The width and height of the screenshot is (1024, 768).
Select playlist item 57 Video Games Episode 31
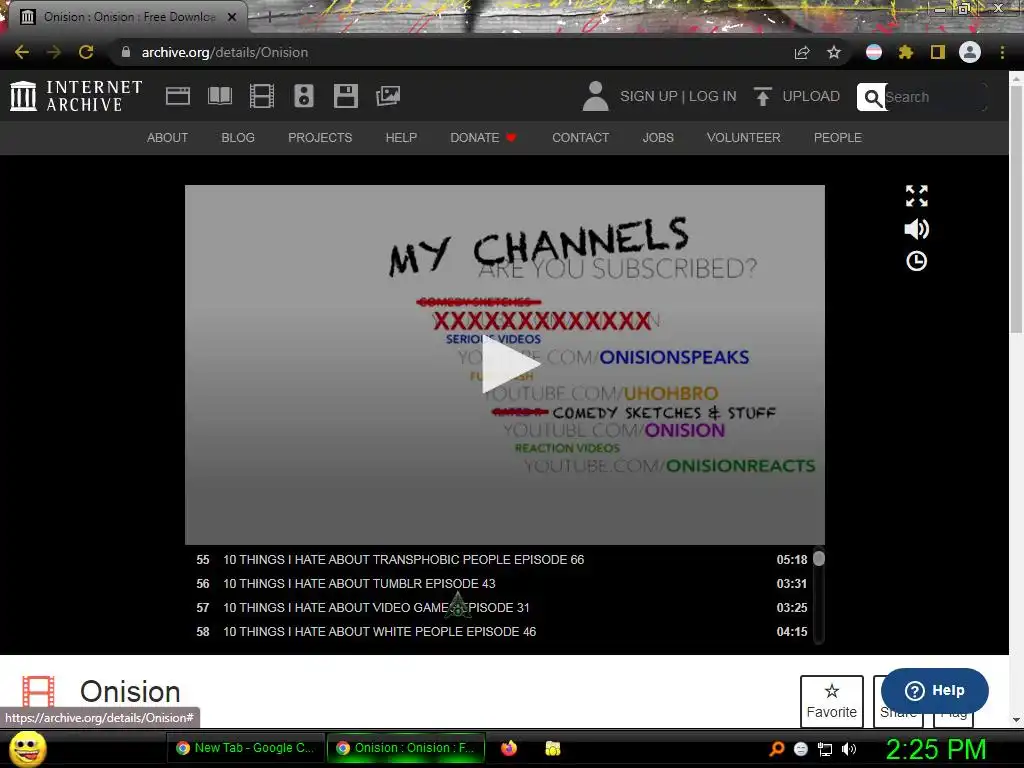coord(502,608)
